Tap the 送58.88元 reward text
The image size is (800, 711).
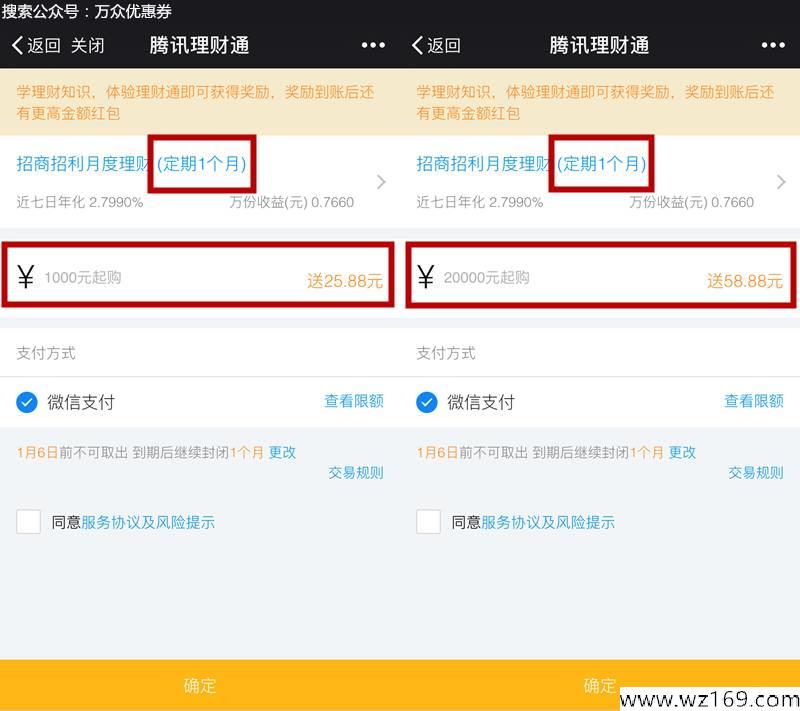point(745,281)
